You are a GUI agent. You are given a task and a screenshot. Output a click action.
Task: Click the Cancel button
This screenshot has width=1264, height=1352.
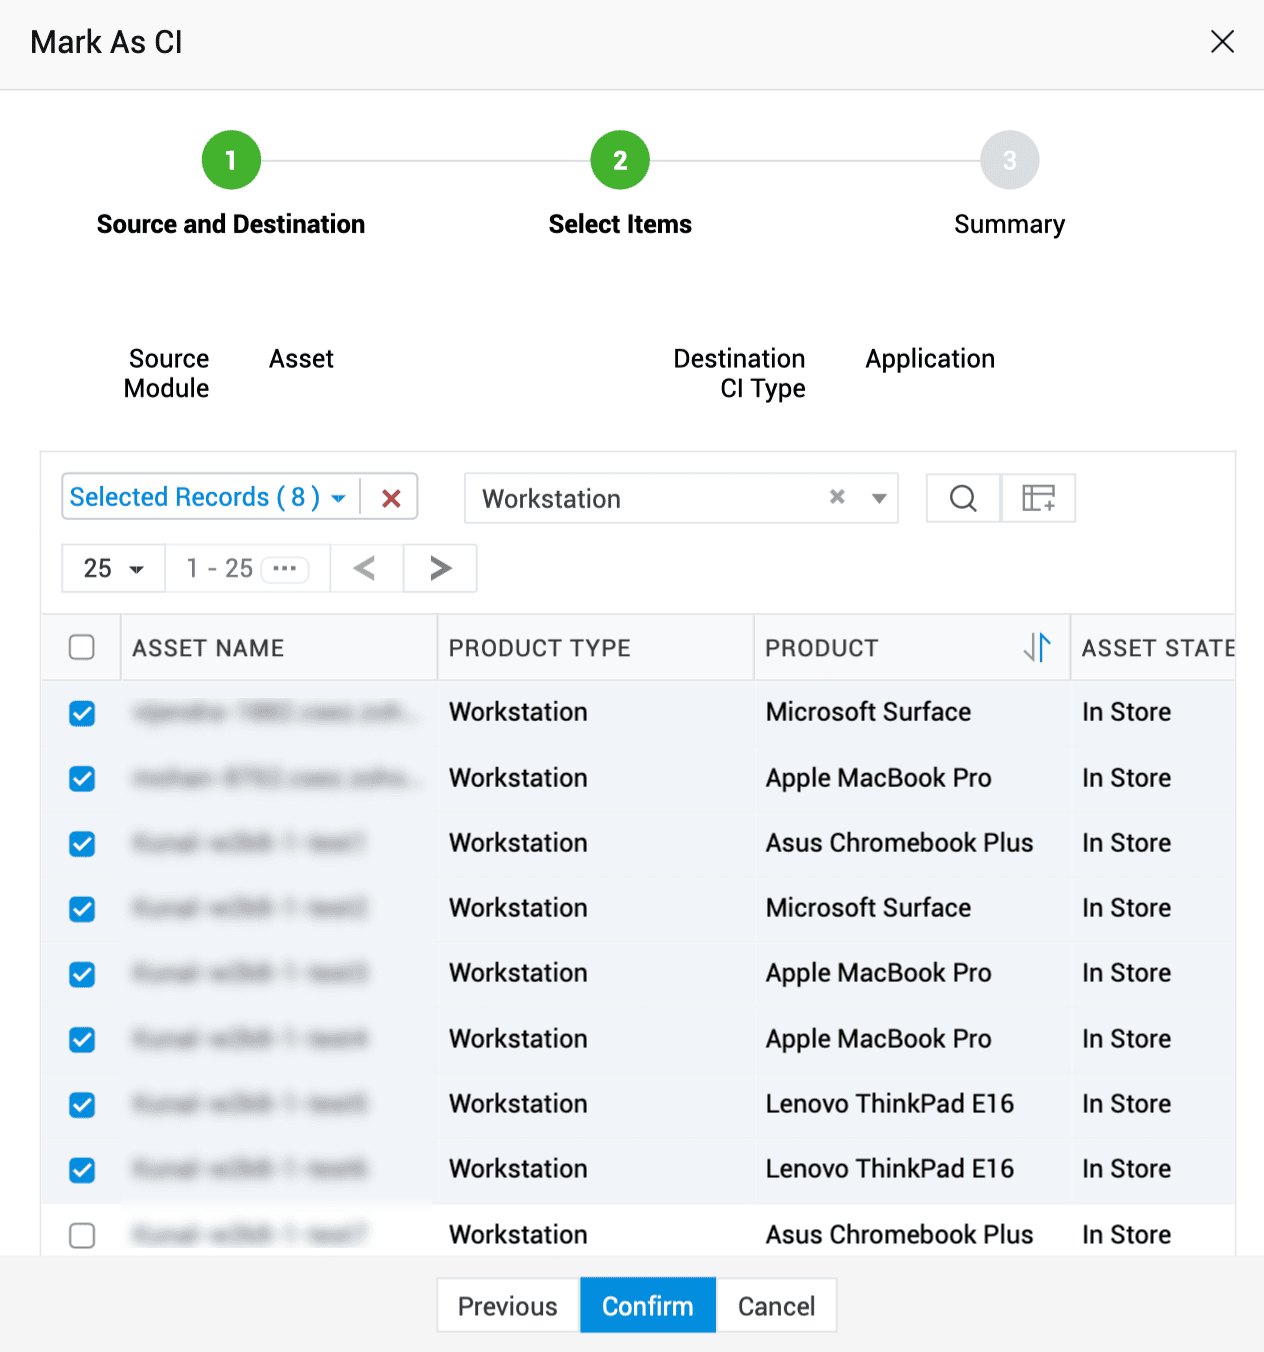pyautogui.click(x=776, y=1306)
